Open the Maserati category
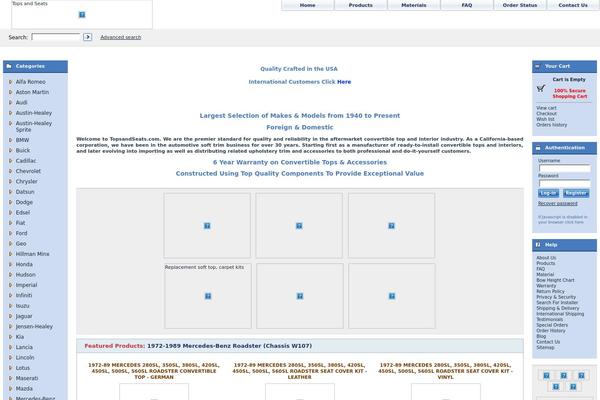 (x=27, y=378)
